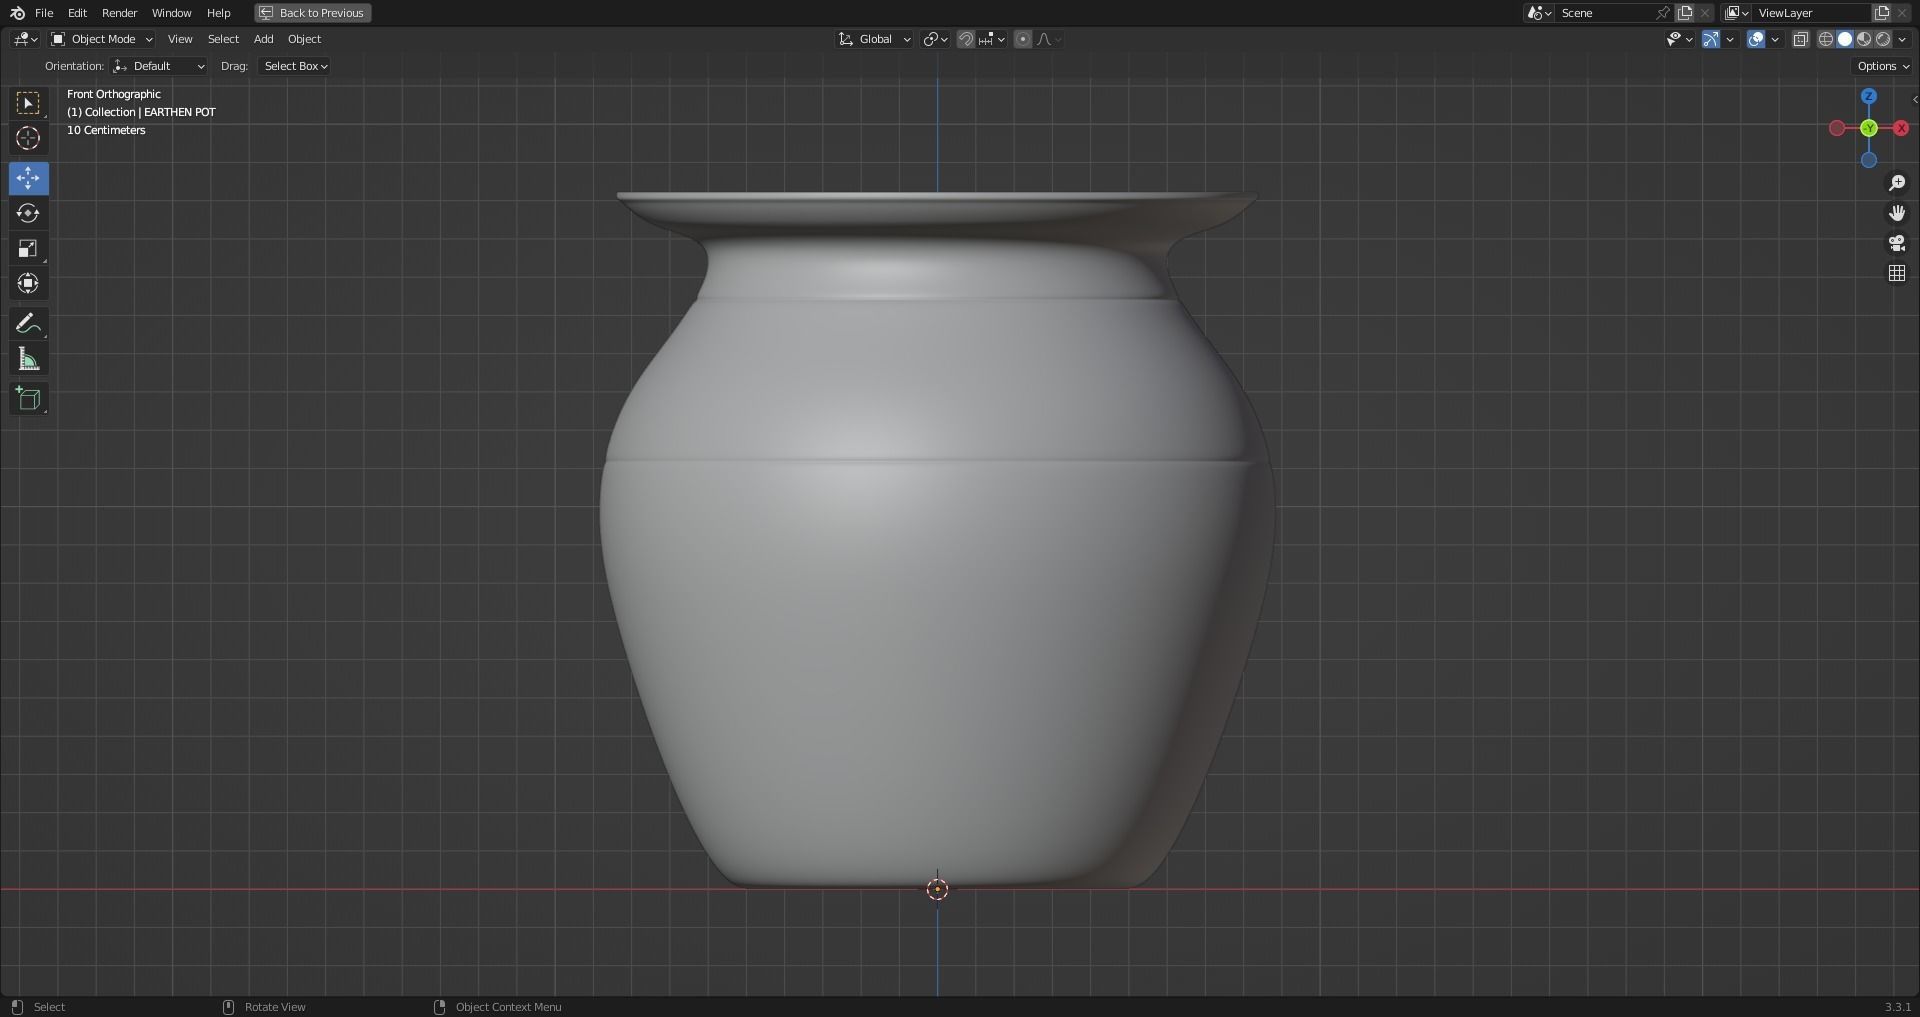The width and height of the screenshot is (1920, 1017).
Task: Select the 3D Cursor tool
Action: tap(28, 138)
